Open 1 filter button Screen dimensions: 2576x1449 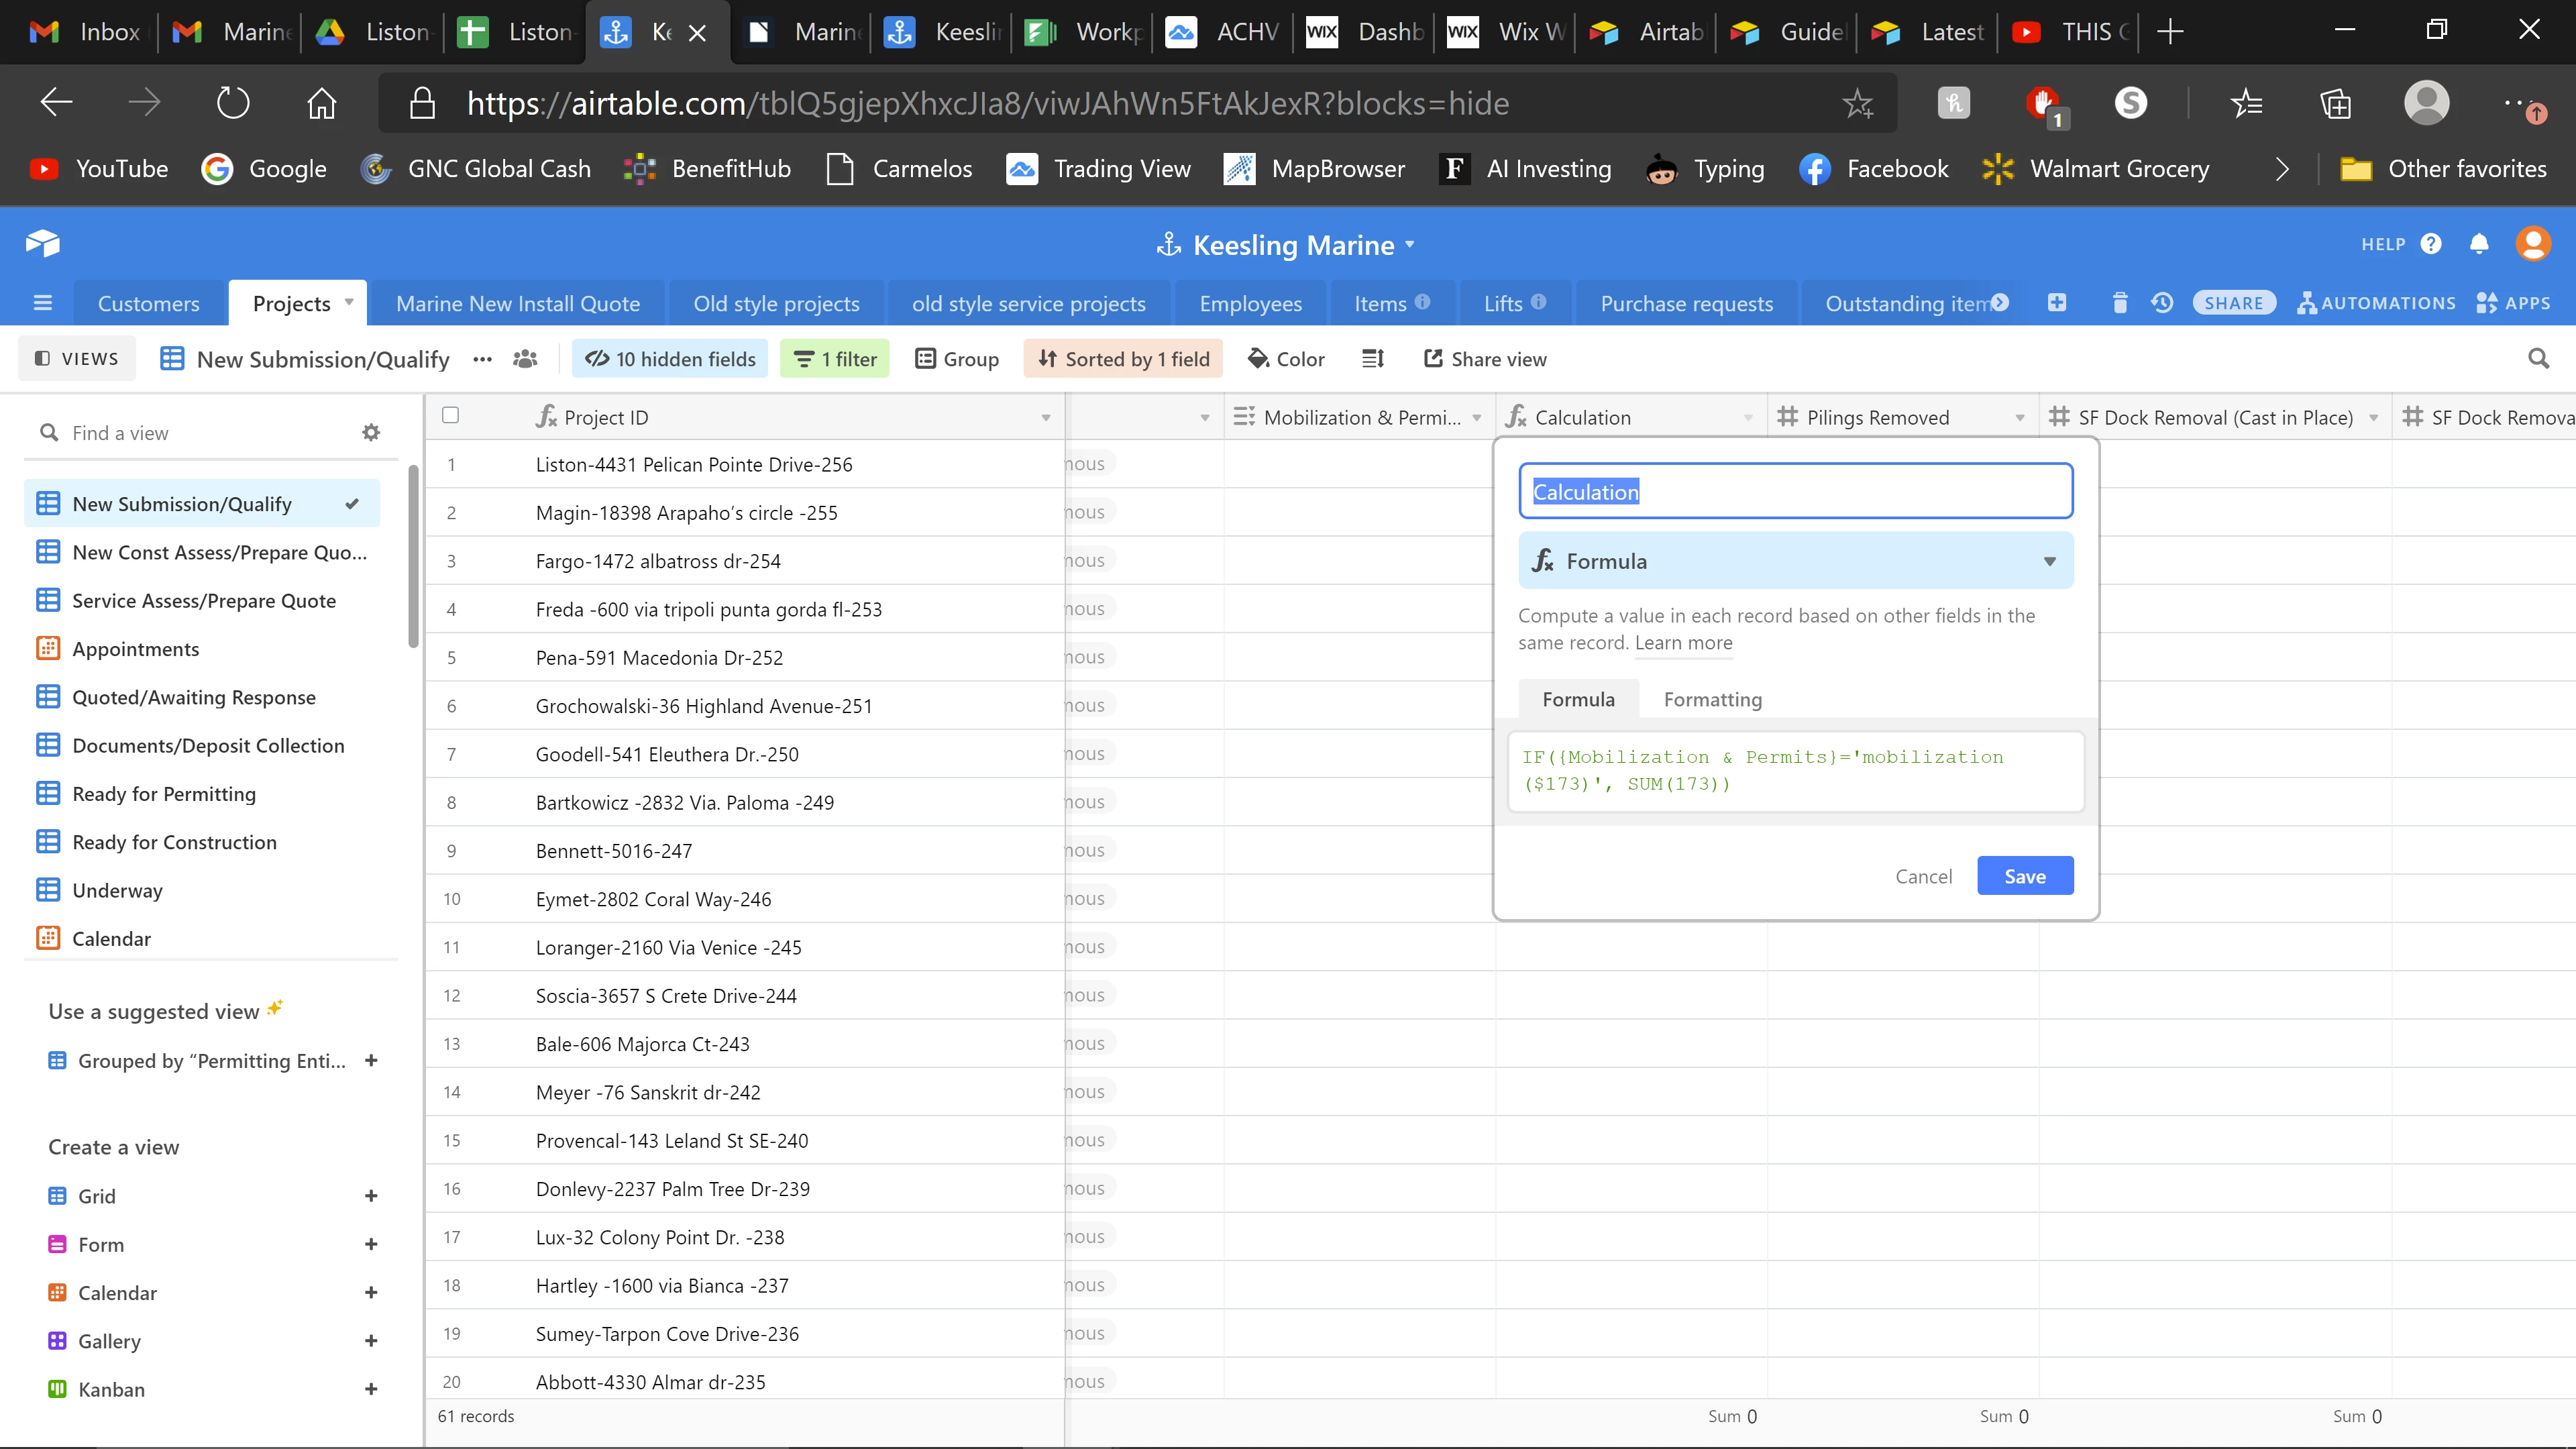[834, 359]
